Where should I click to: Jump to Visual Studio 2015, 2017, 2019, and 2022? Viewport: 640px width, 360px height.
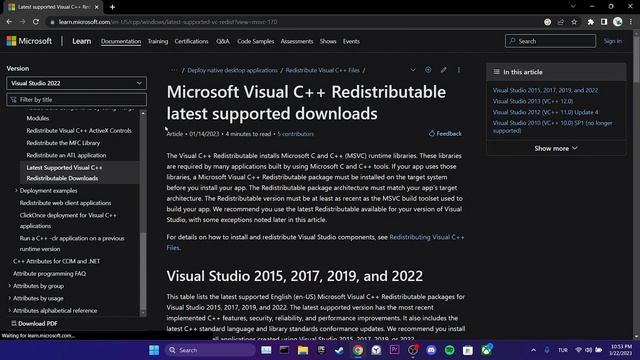(x=545, y=90)
